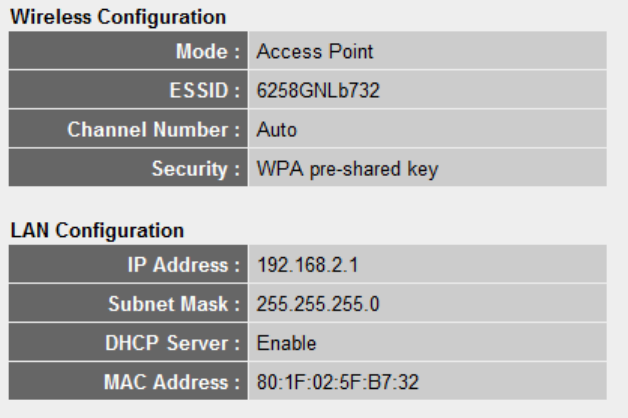Click the IP Address label
Image resolution: width=628 pixels, height=418 pixels.
tap(183, 265)
